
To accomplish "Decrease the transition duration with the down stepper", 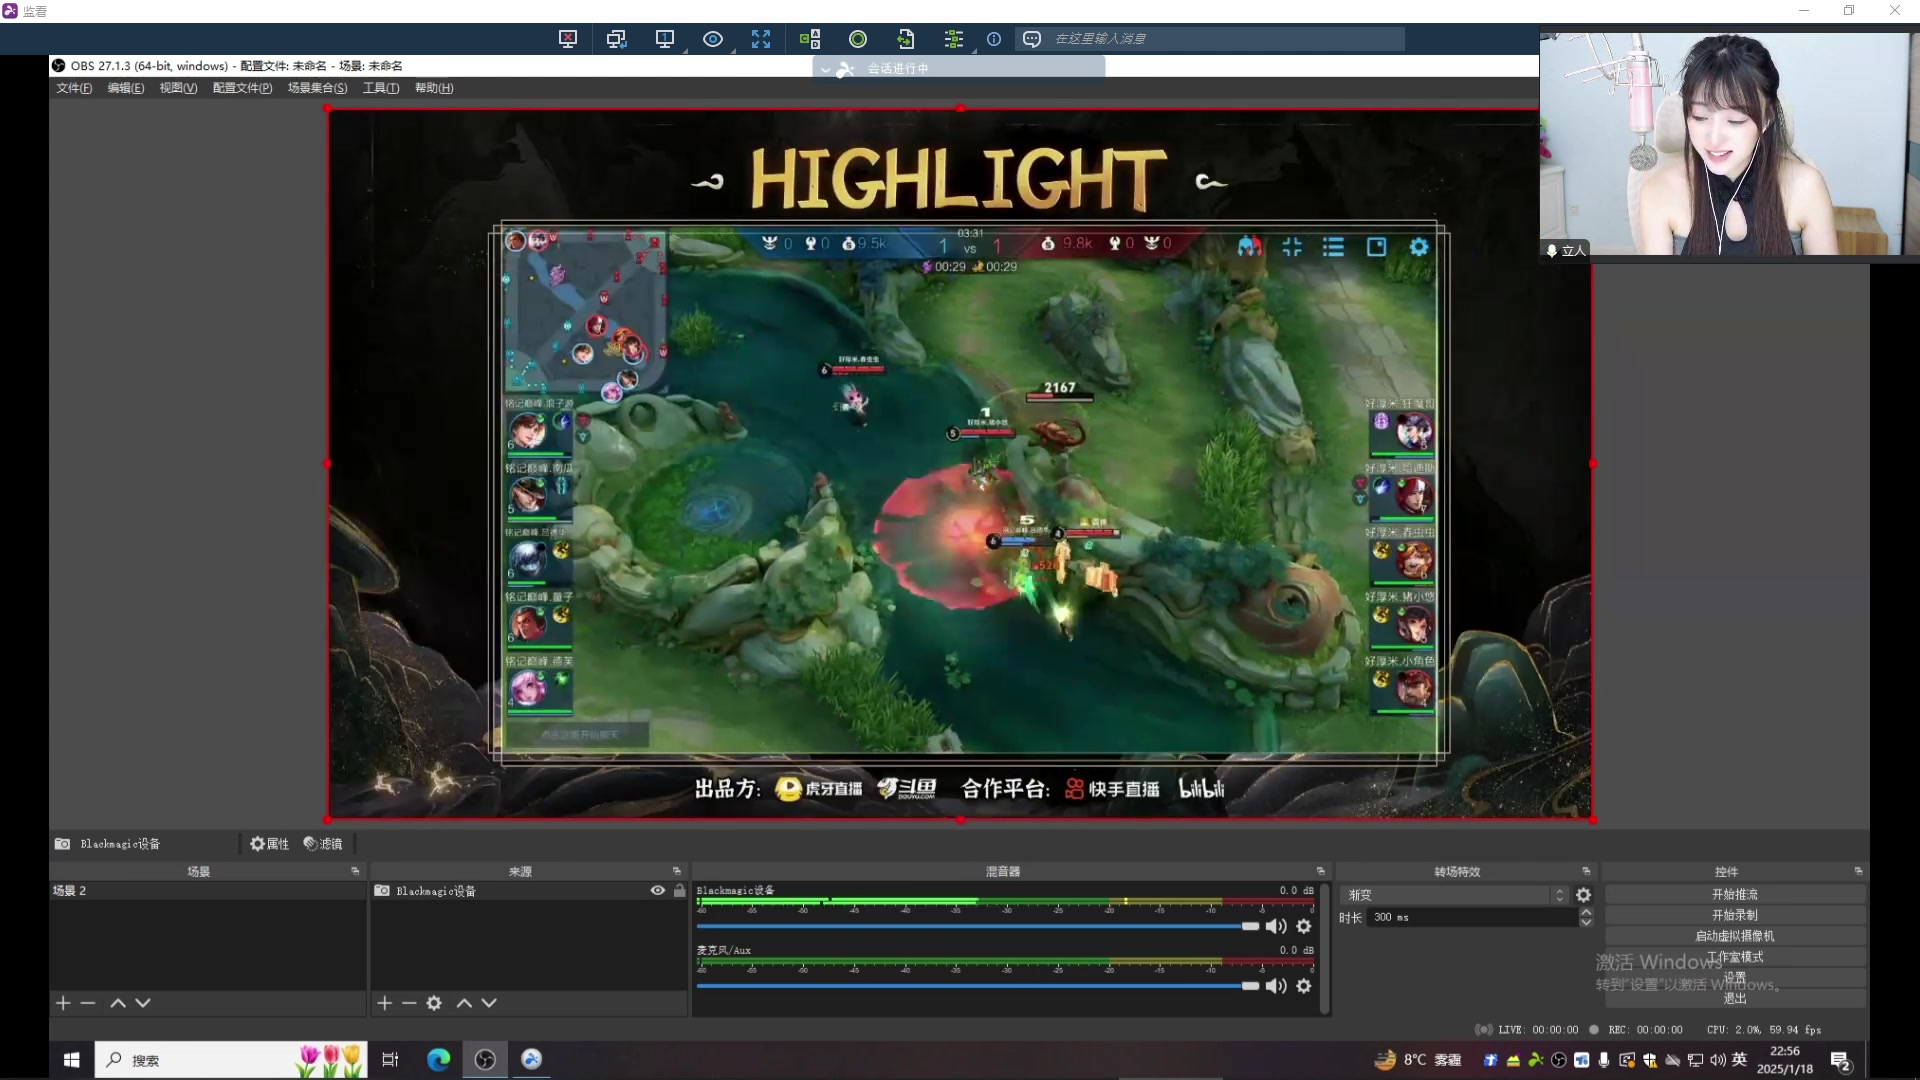I will (1586, 922).
